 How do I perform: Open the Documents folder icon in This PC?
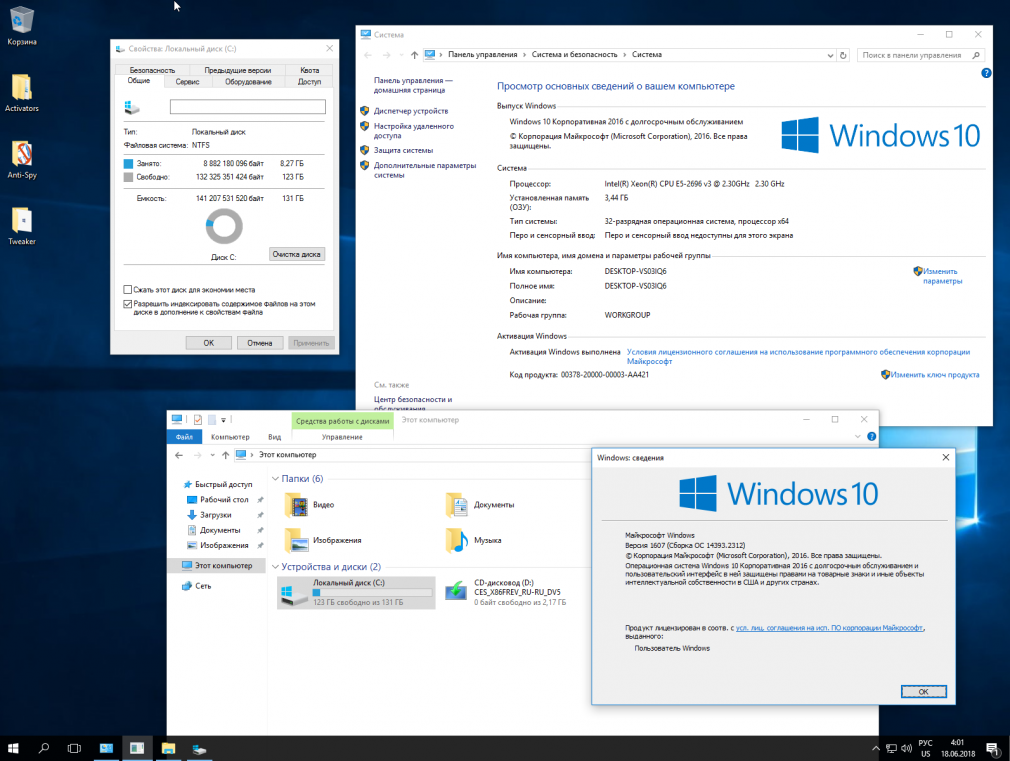[x=457, y=505]
